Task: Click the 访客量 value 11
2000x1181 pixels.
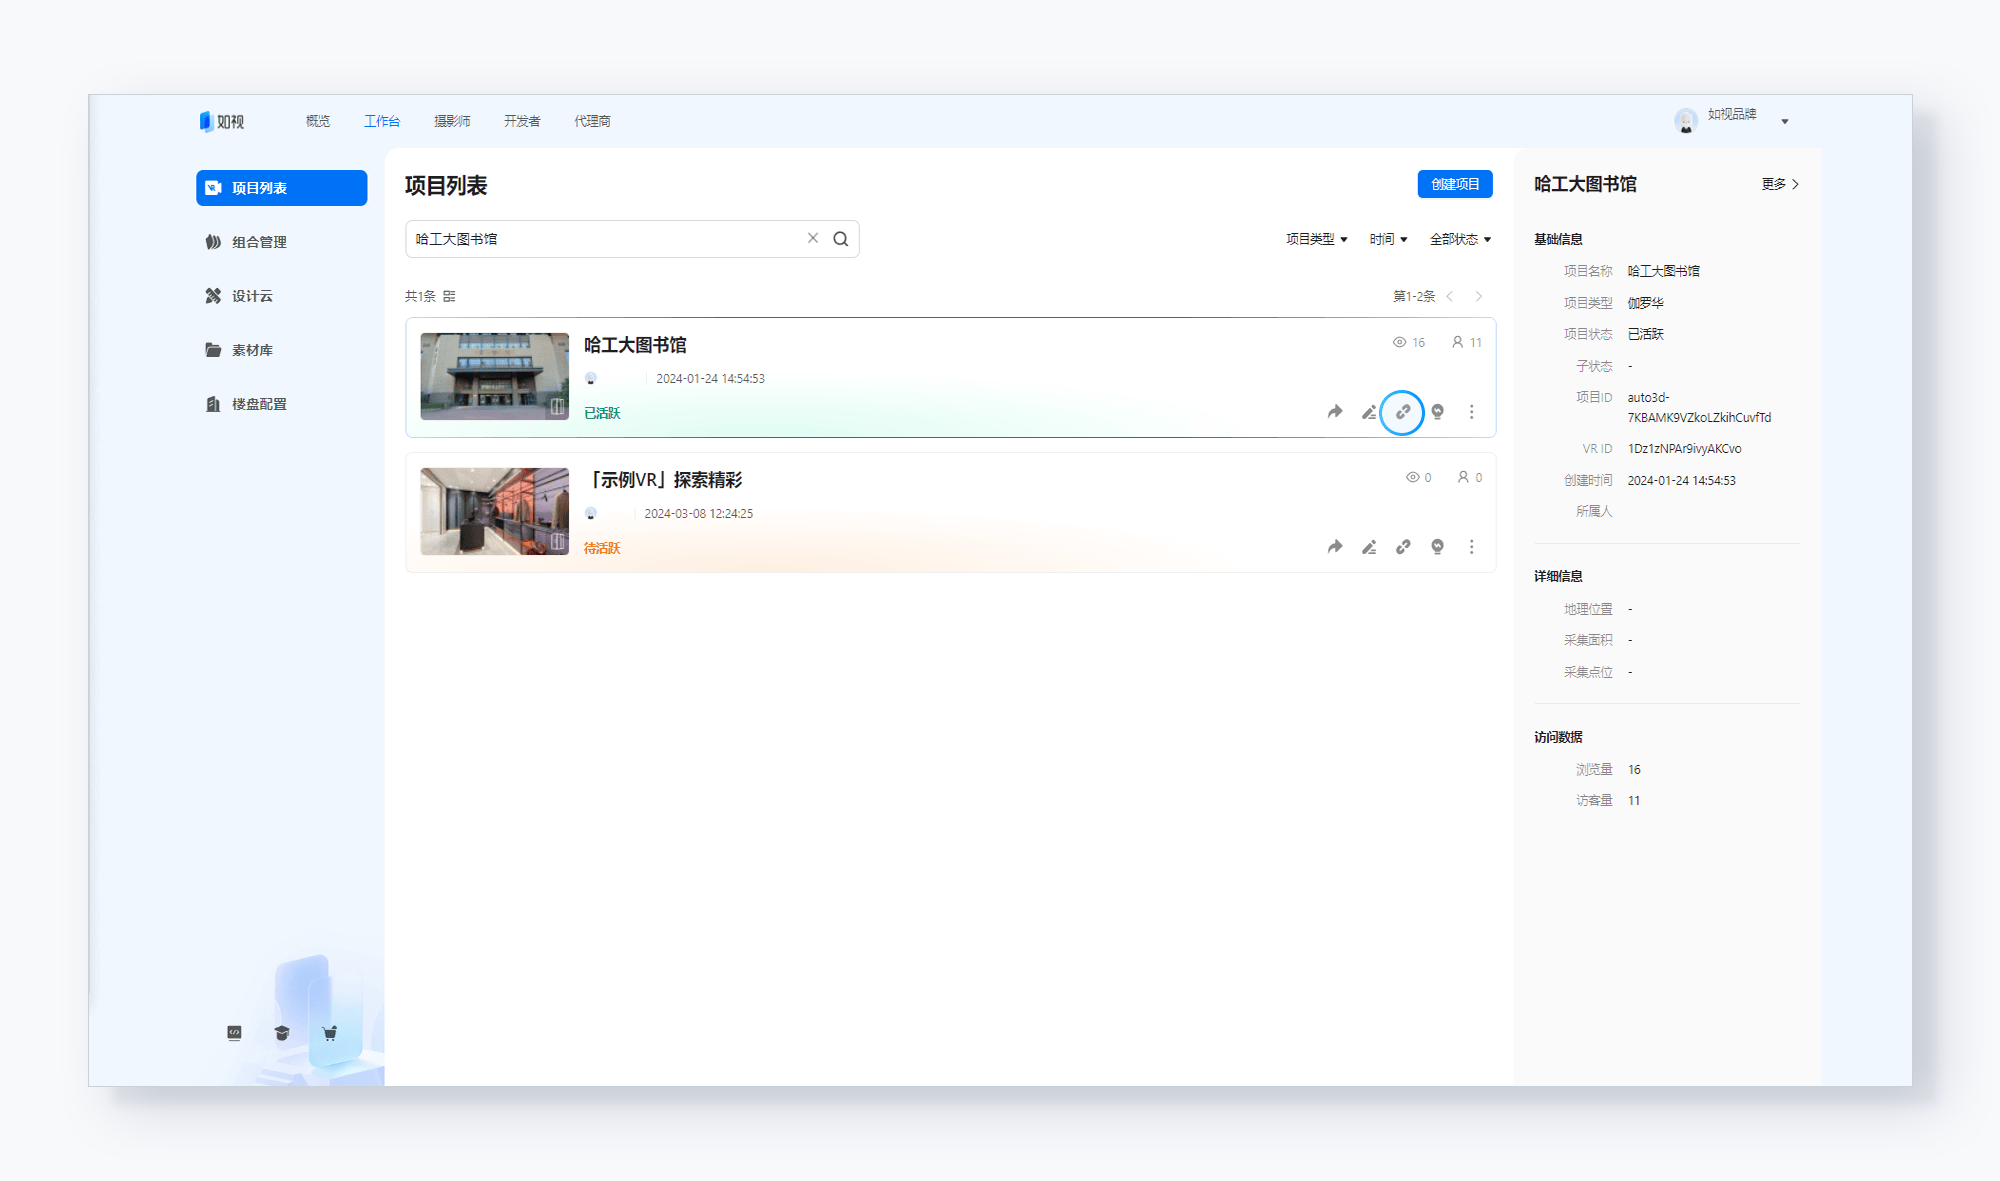Action: (x=1634, y=800)
